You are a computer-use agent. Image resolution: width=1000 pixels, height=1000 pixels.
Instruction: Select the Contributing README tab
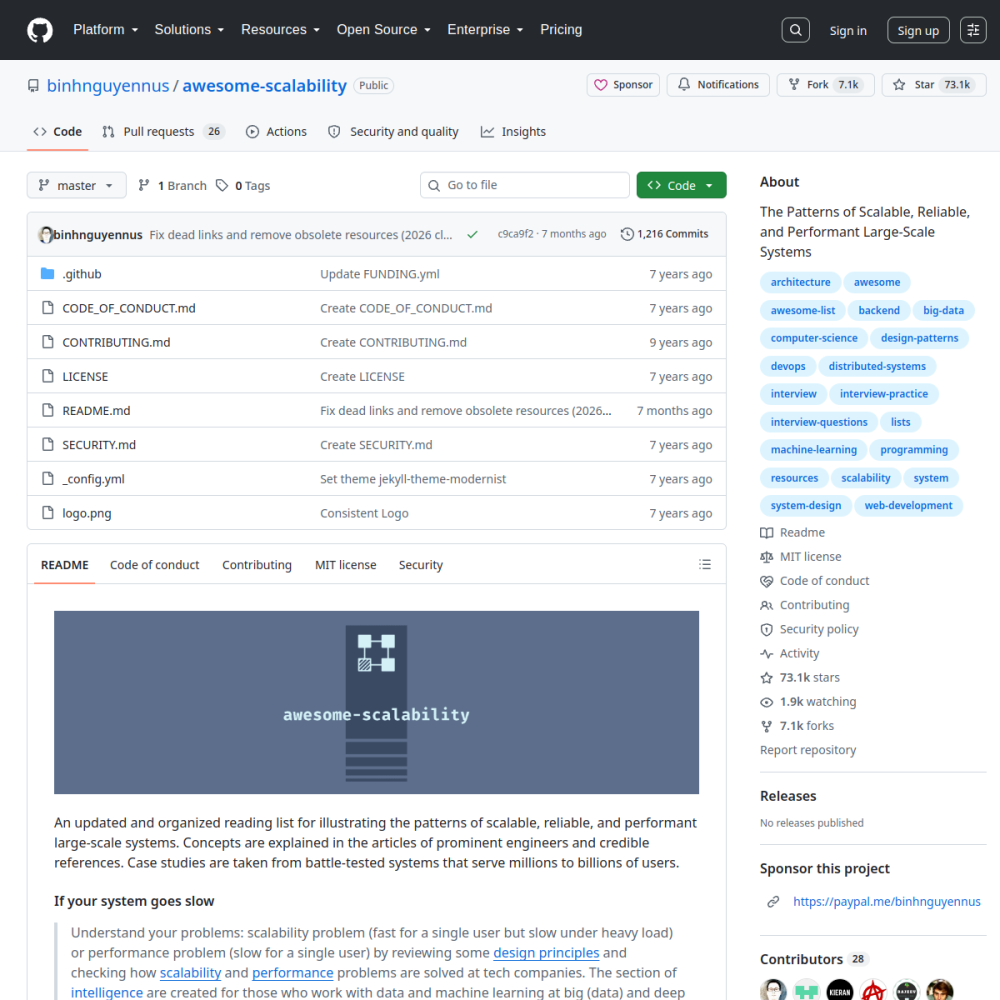coord(257,565)
